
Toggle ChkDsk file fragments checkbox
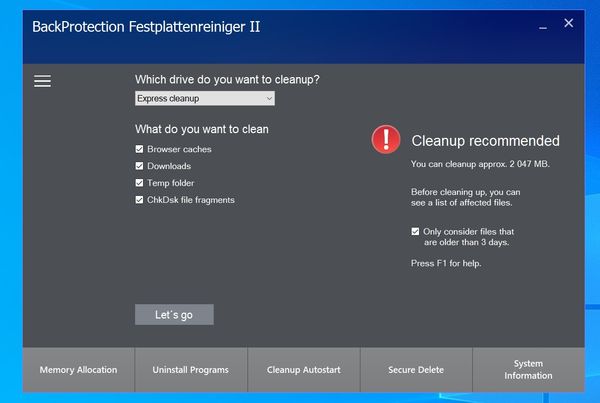[139, 199]
